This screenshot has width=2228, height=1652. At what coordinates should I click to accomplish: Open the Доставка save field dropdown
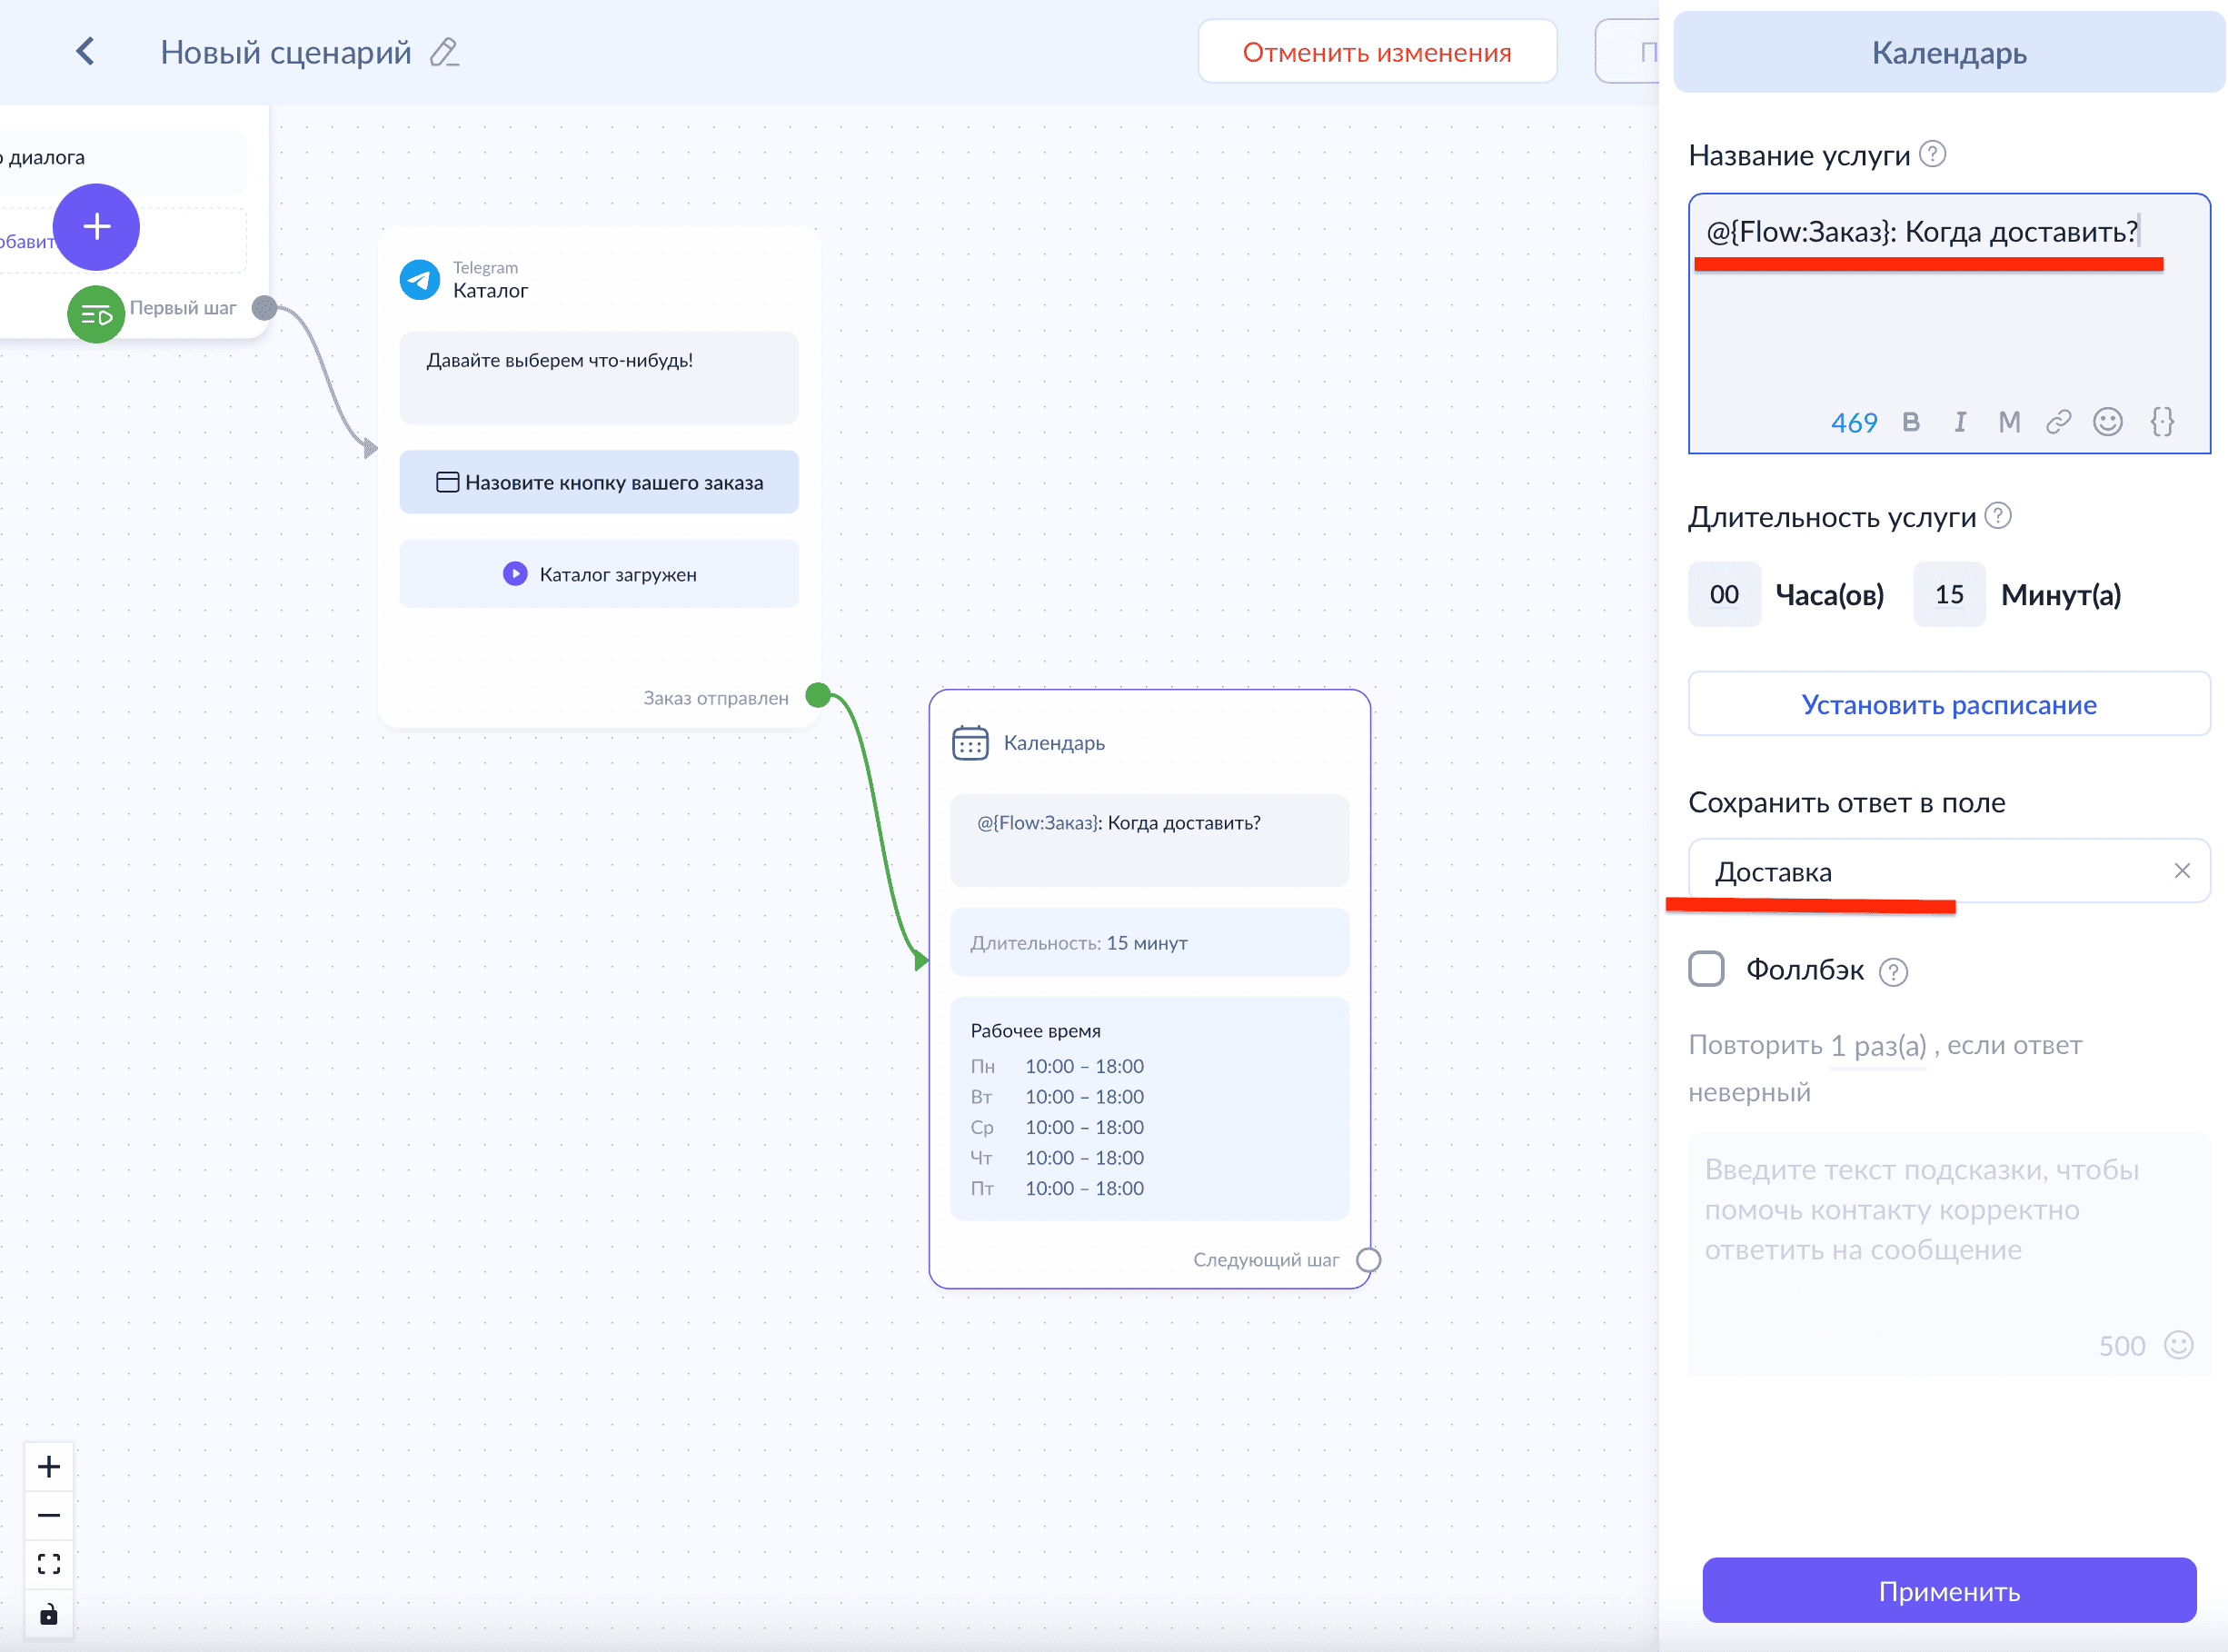point(1948,871)
